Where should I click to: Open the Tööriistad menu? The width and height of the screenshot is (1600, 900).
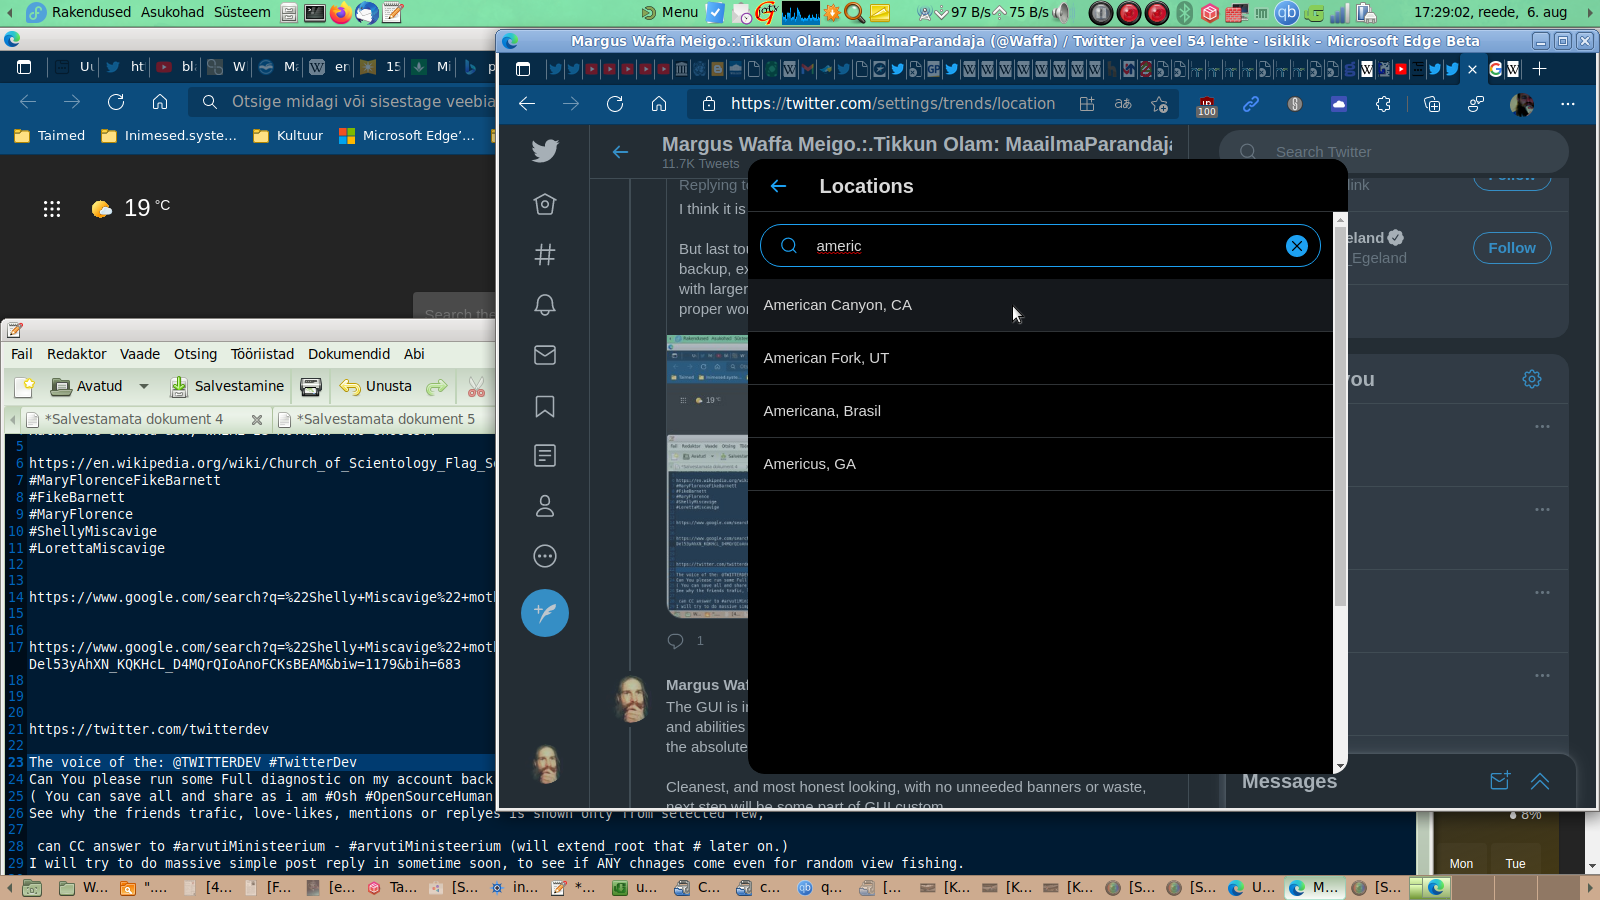[x=262, y=354]
